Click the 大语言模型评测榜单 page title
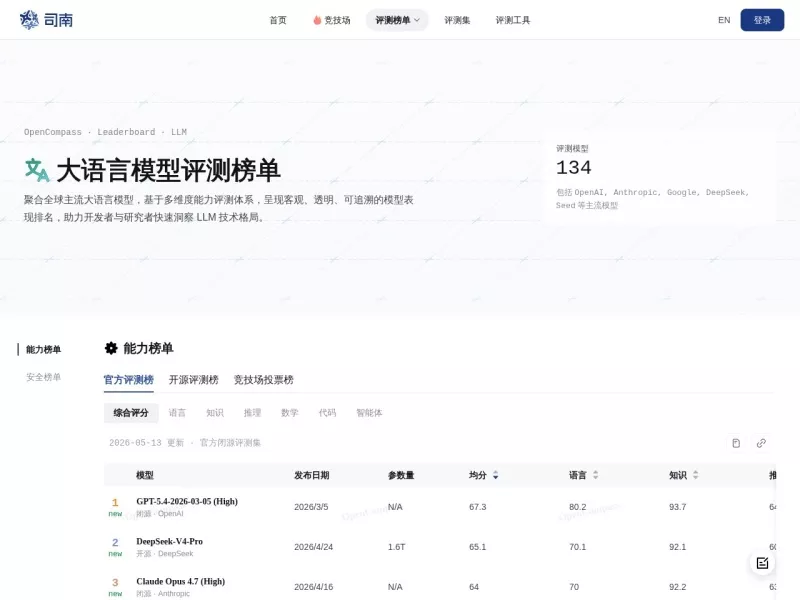 [168, 170]
